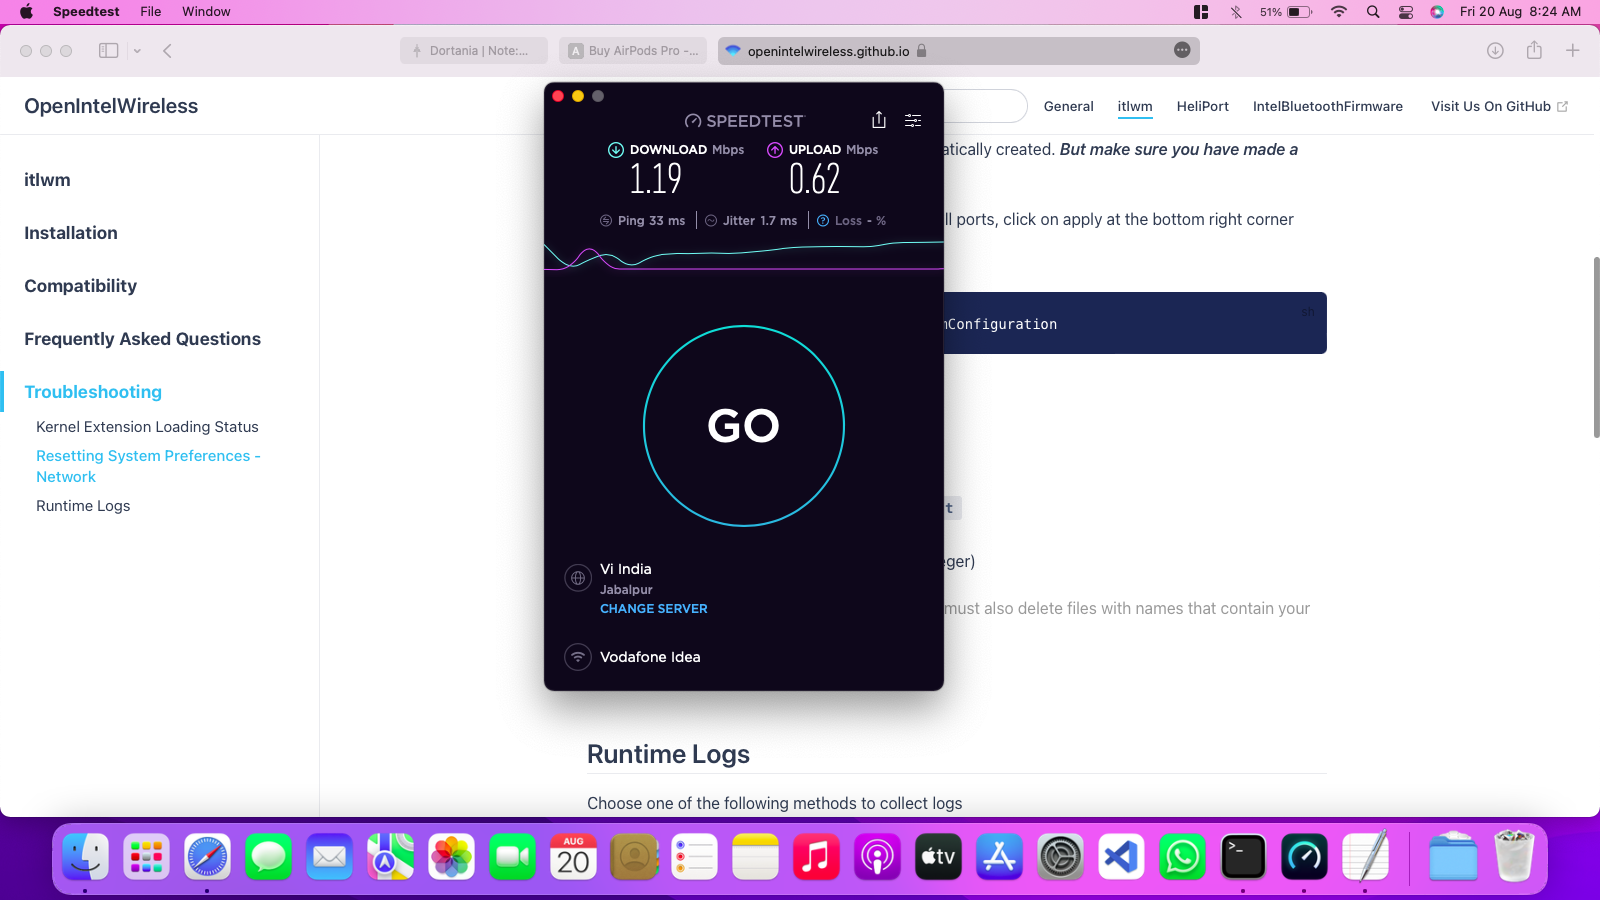
Task: Open WhatsApp from the Dock
Action: pyautogui.click(x=1182, y=856)
